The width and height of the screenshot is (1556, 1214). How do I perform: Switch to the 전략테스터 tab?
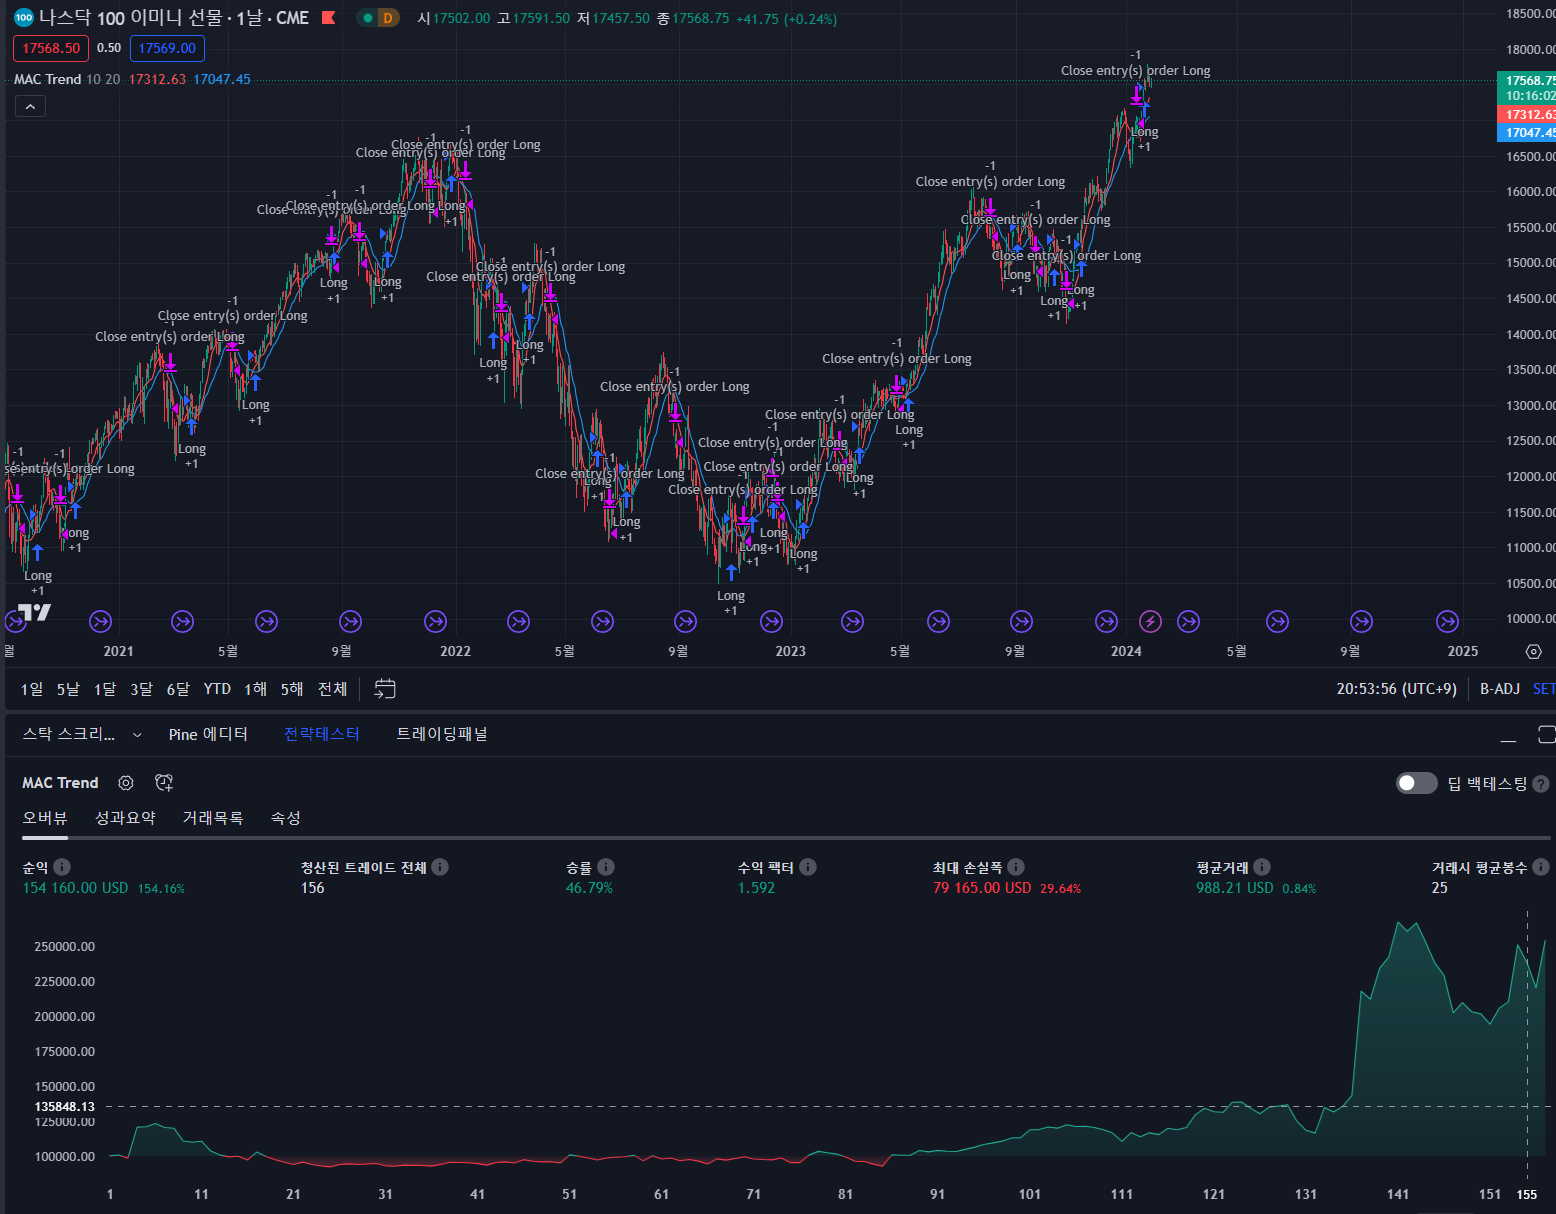(x=321, y=734)
